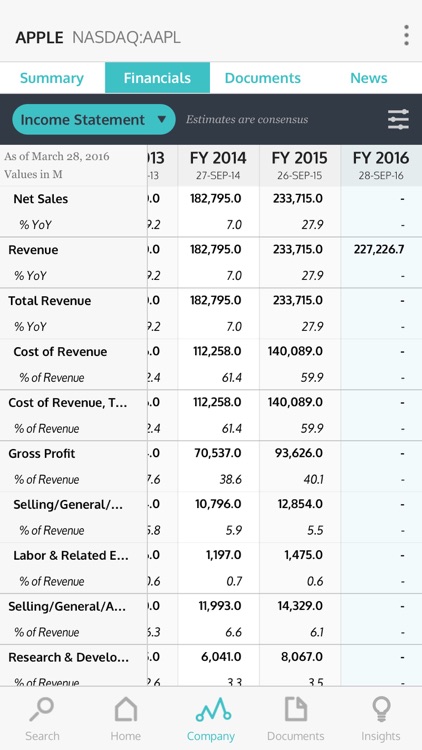Viewport: 422px width, 750px height.
Task: Tap the Selling/General/... row label
Action: click(68, 505)
